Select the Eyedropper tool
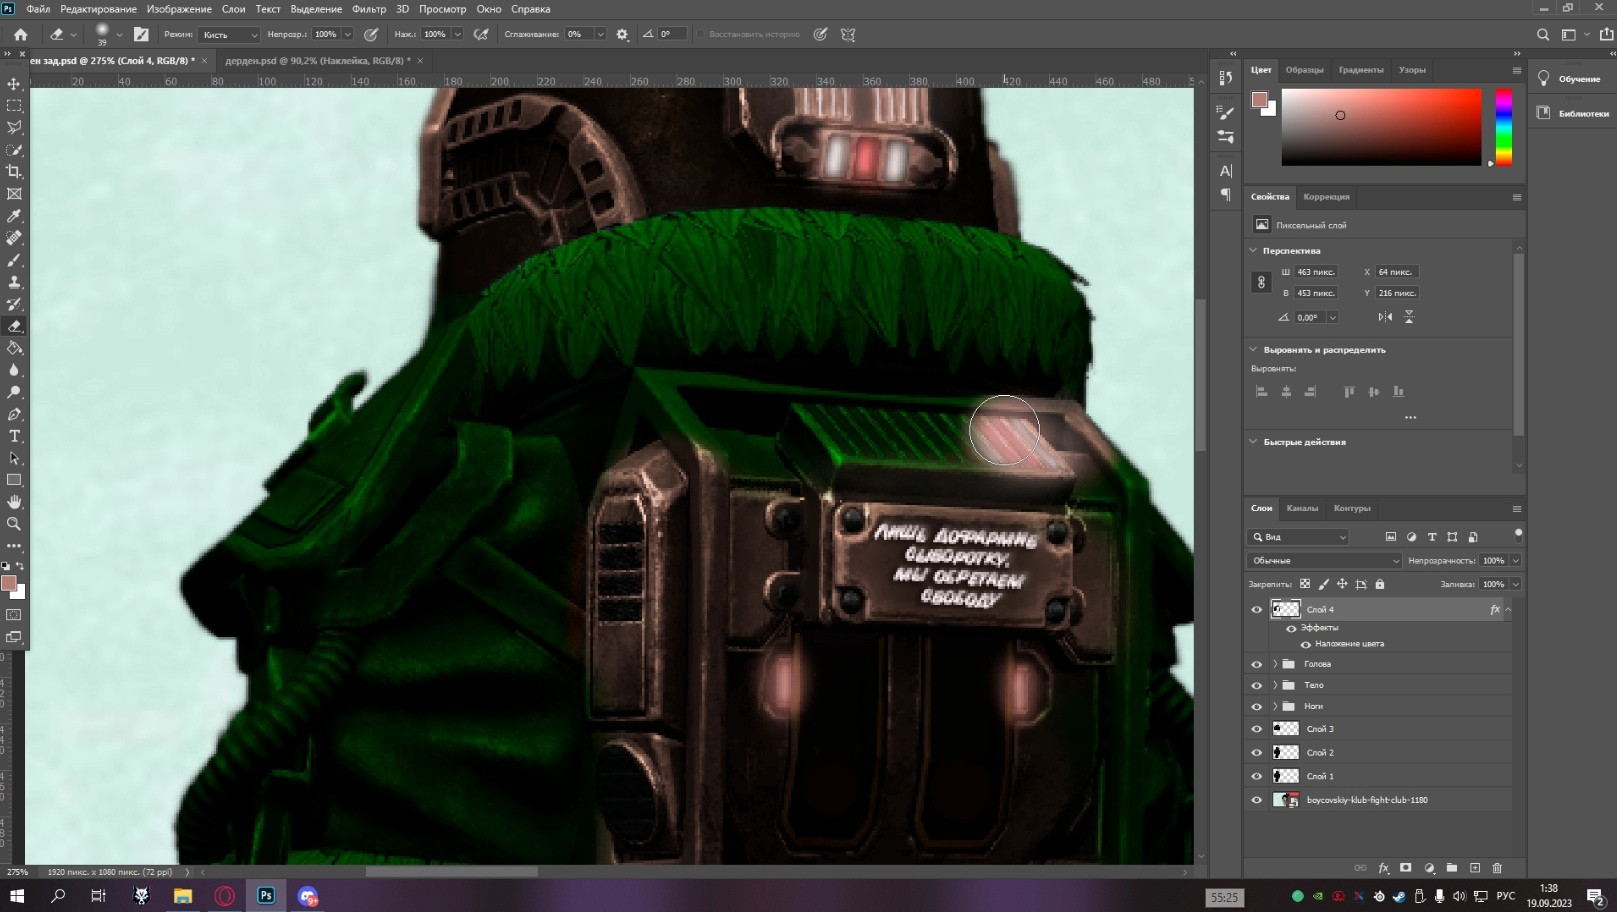Image resolution: width=1617 pixels, height=912 pixels. click(14, 216)
